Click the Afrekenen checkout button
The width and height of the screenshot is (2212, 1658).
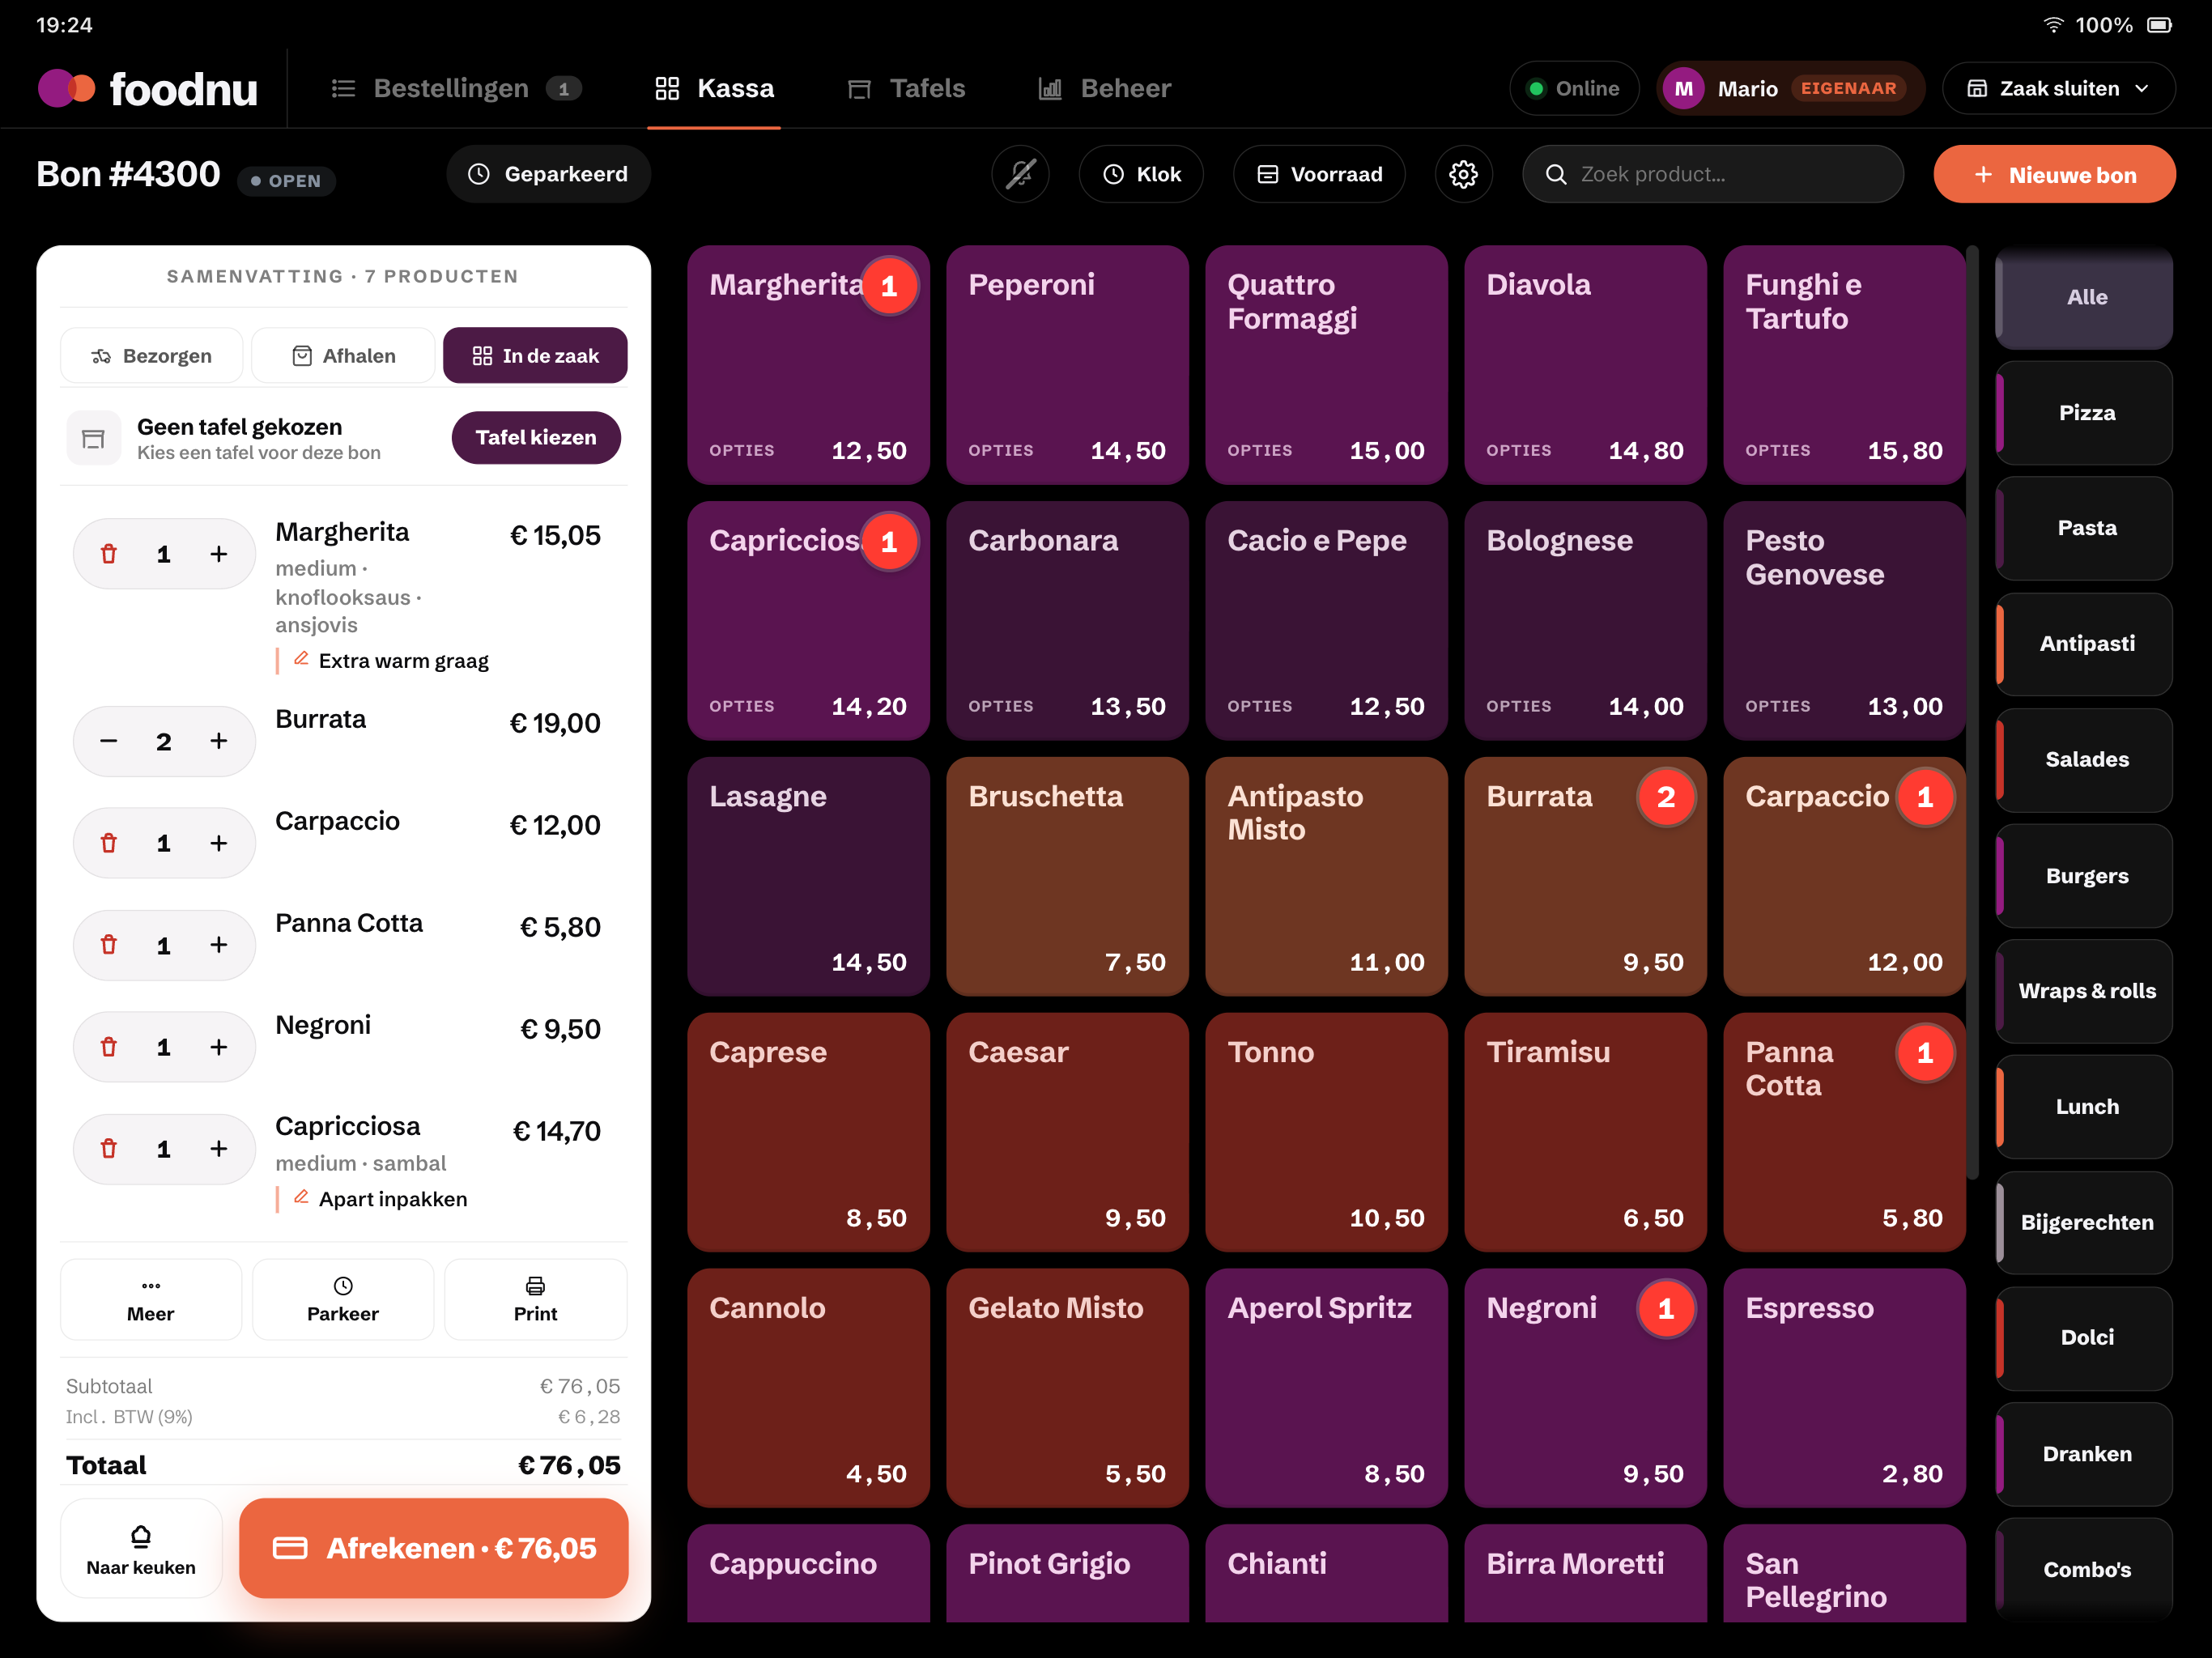click(x=434, y=1548)
